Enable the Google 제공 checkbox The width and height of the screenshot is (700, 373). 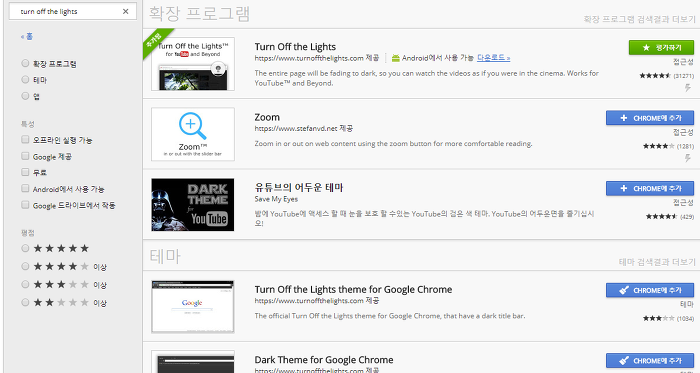(25, 156)
